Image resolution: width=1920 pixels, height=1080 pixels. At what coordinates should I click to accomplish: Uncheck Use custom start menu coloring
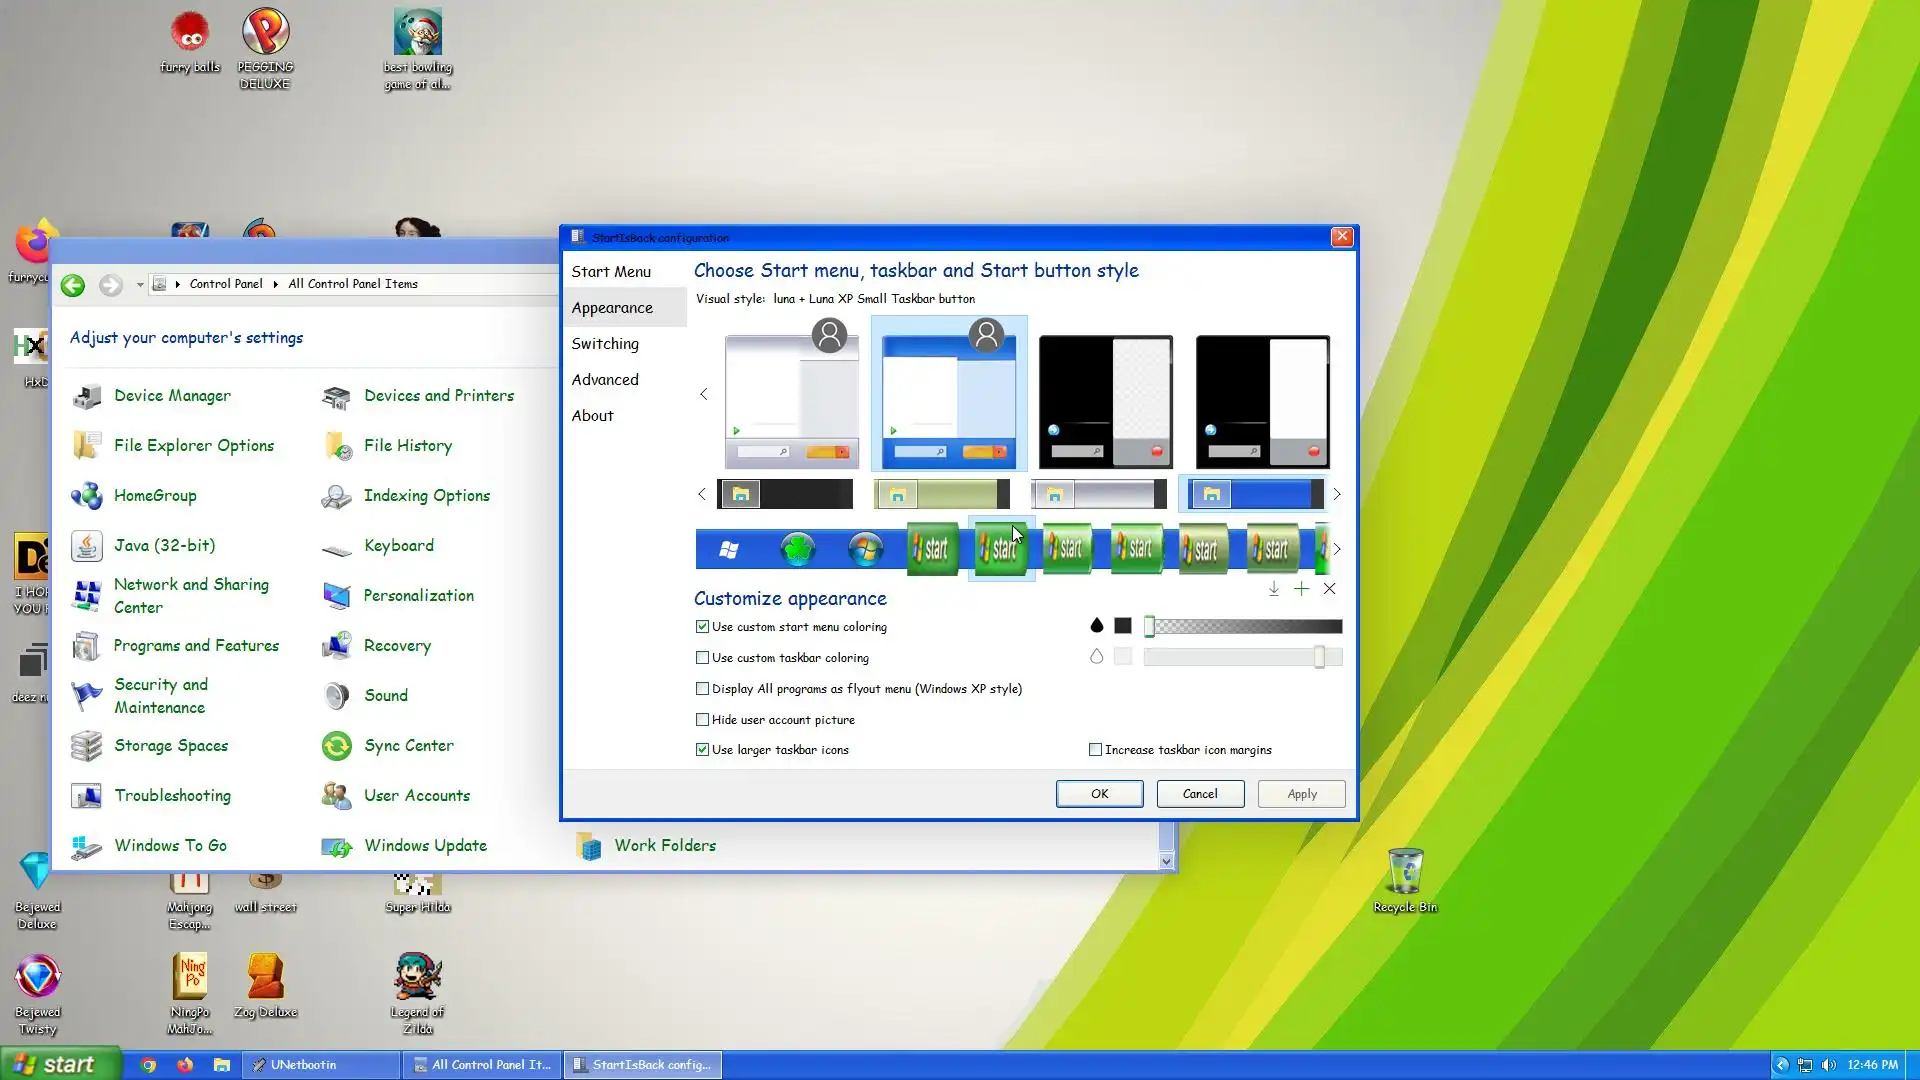[x=703, y=627]
